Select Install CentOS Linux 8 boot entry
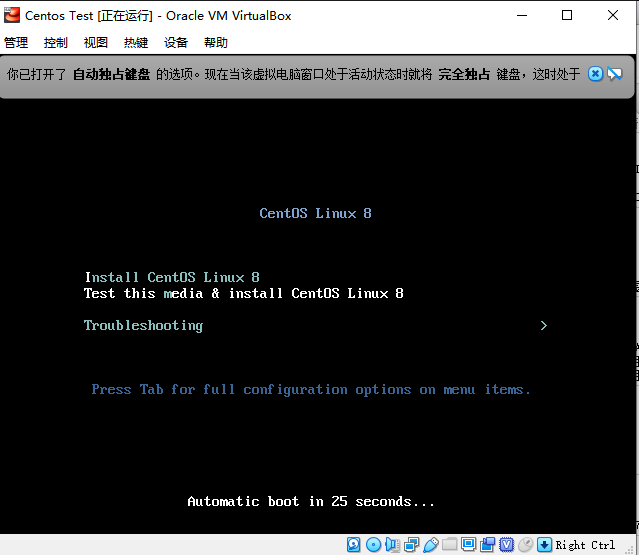Screen dimensions: 639x555 [172, 277]
